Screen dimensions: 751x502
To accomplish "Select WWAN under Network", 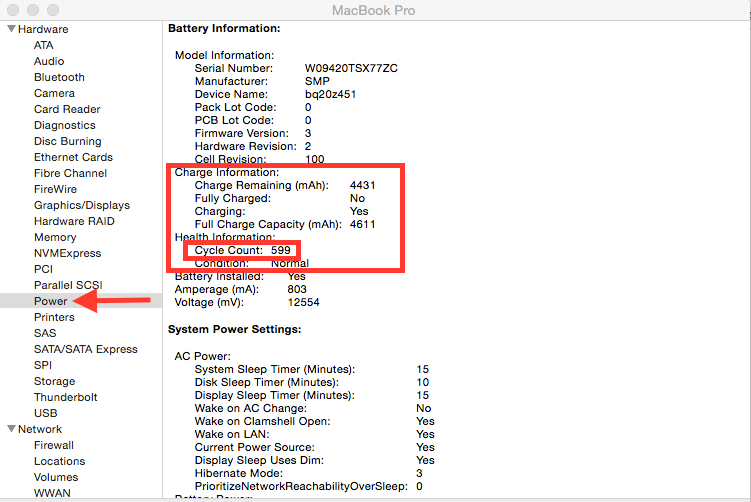I will coord(52,493).
